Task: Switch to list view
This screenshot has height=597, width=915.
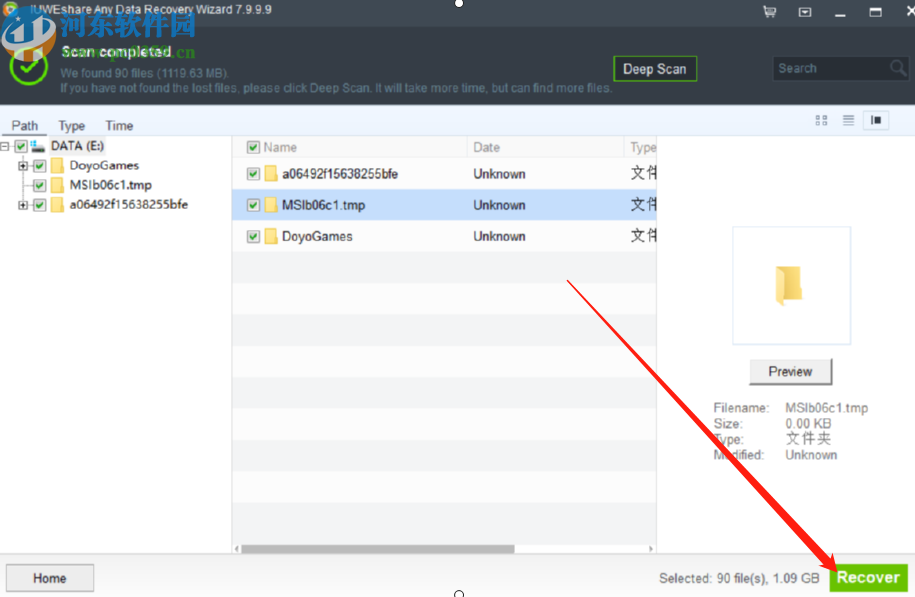Action: tap(848, 120)
